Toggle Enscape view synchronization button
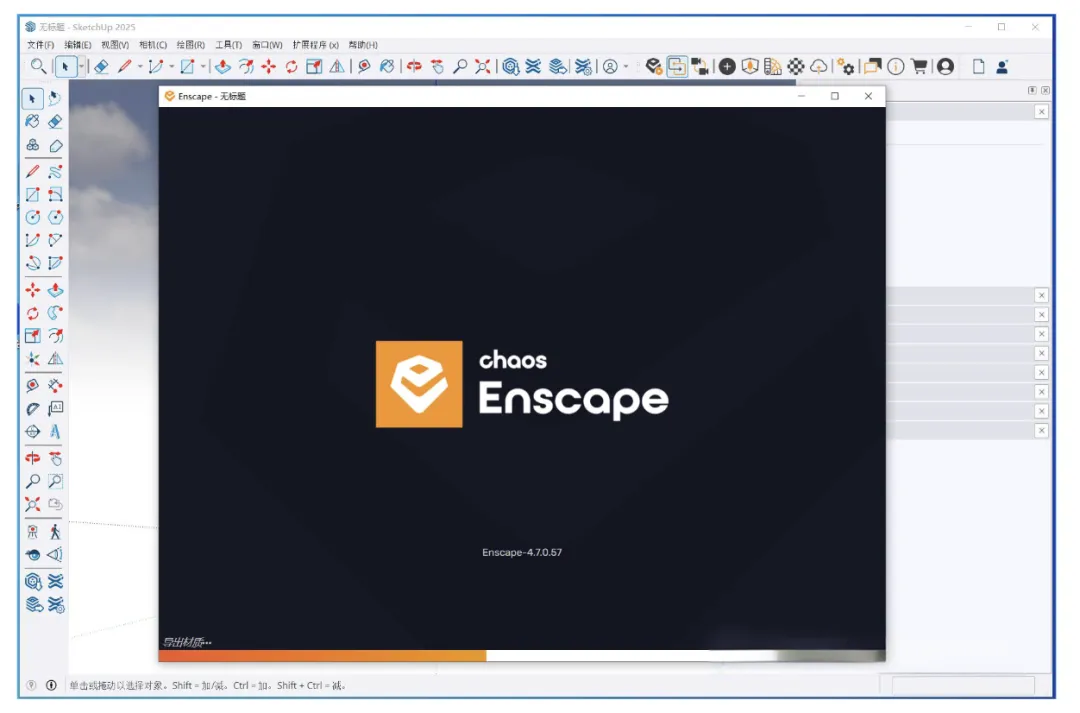 pyautogui.click(x=677, y=66)
